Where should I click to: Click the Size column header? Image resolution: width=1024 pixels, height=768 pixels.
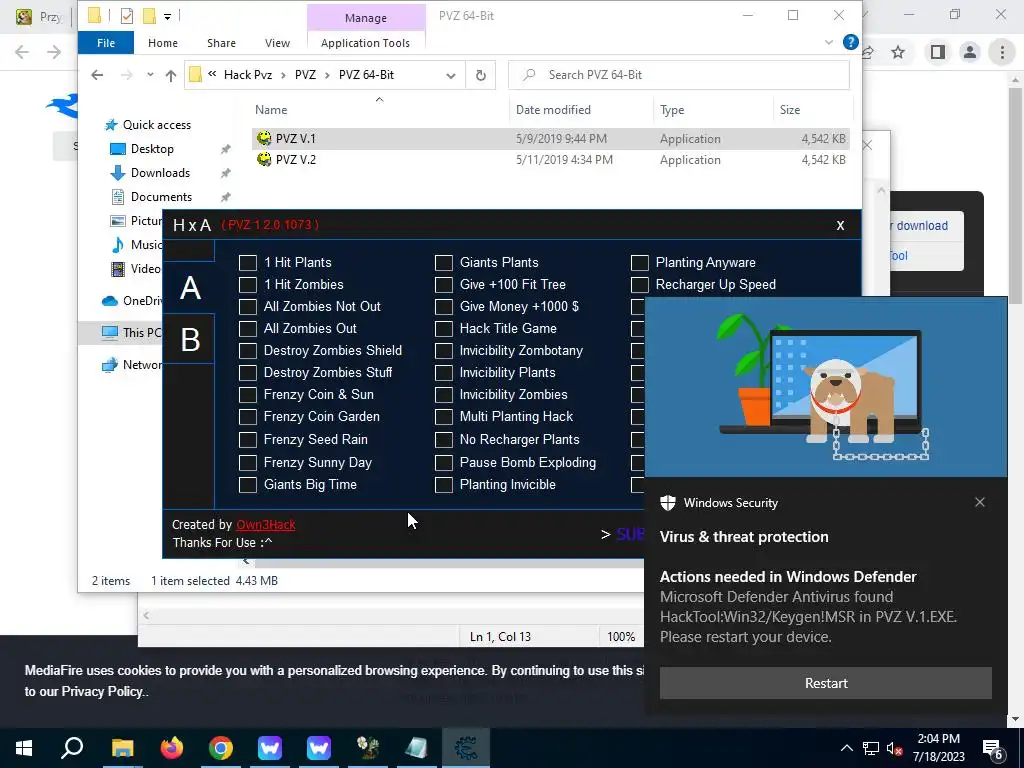[x=790, y=110]
